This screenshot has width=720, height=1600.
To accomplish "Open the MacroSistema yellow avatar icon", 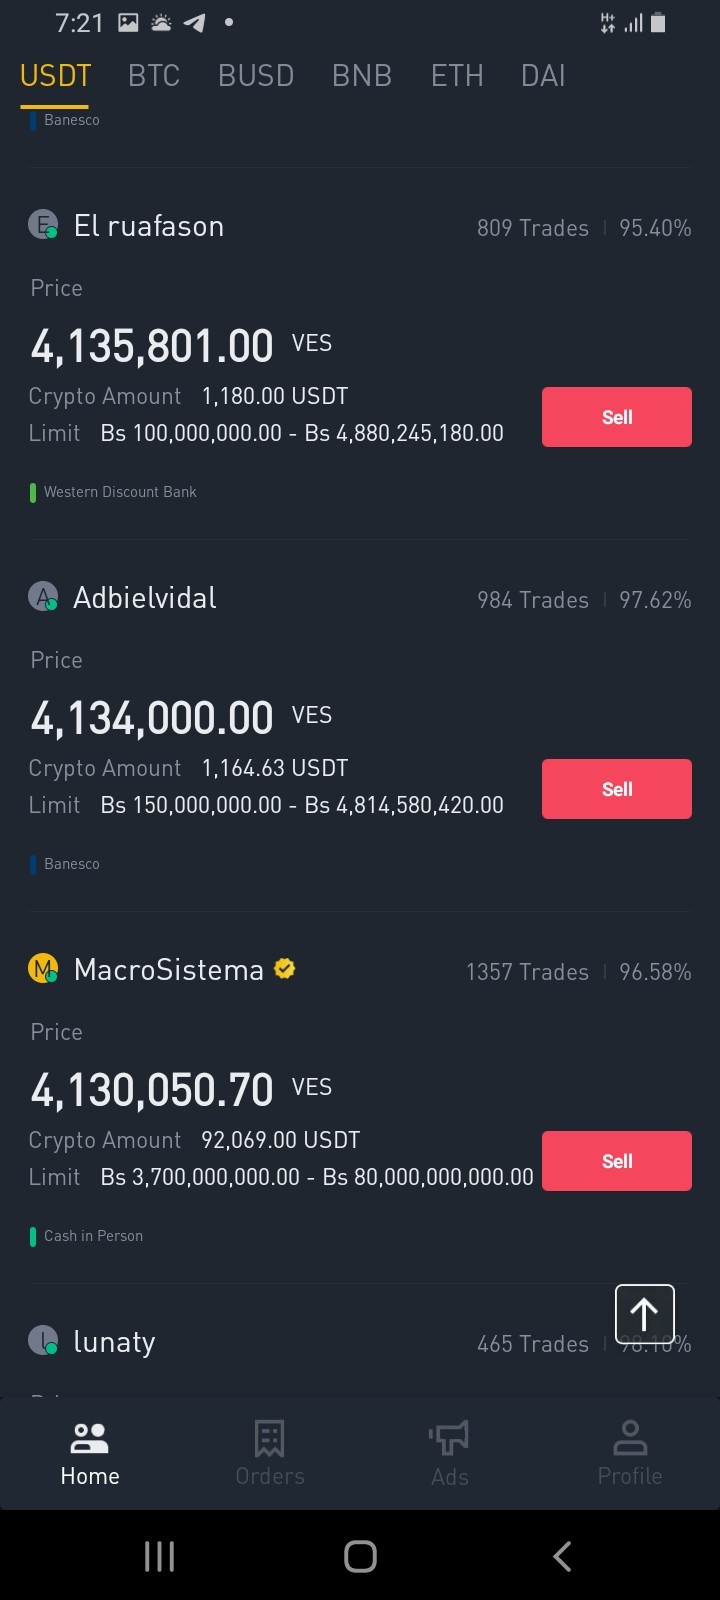I will coord(43,969).
